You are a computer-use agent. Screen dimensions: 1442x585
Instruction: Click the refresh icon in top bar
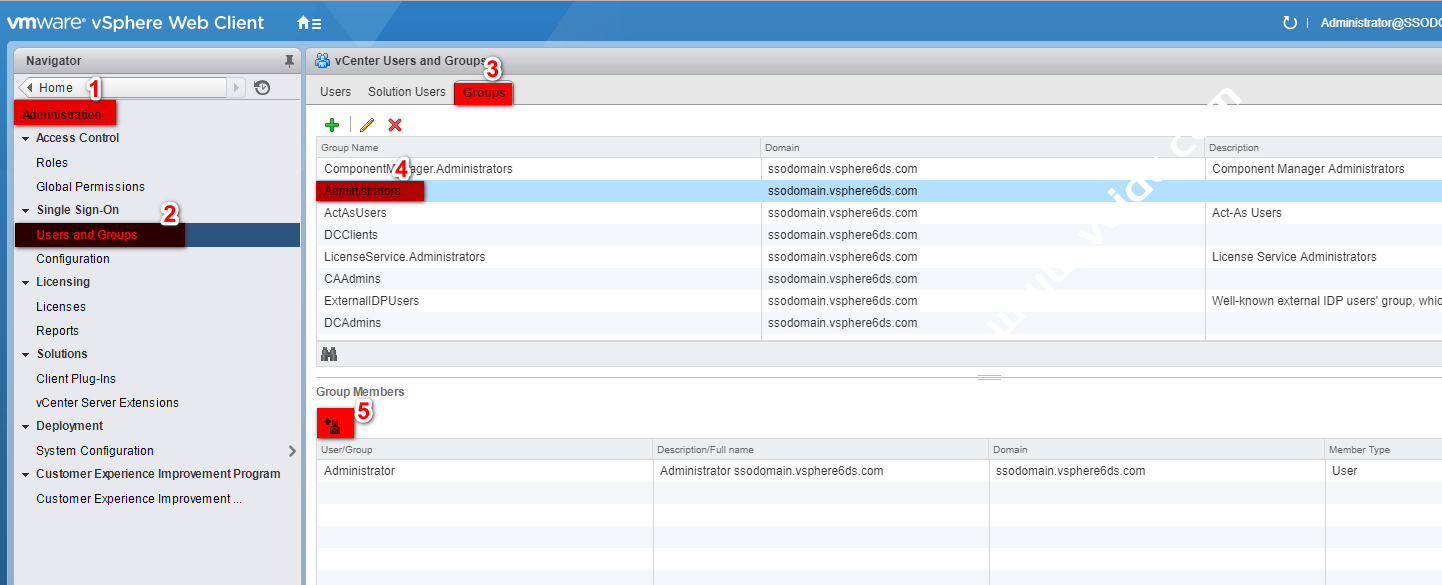click(x=1289, y=23)
